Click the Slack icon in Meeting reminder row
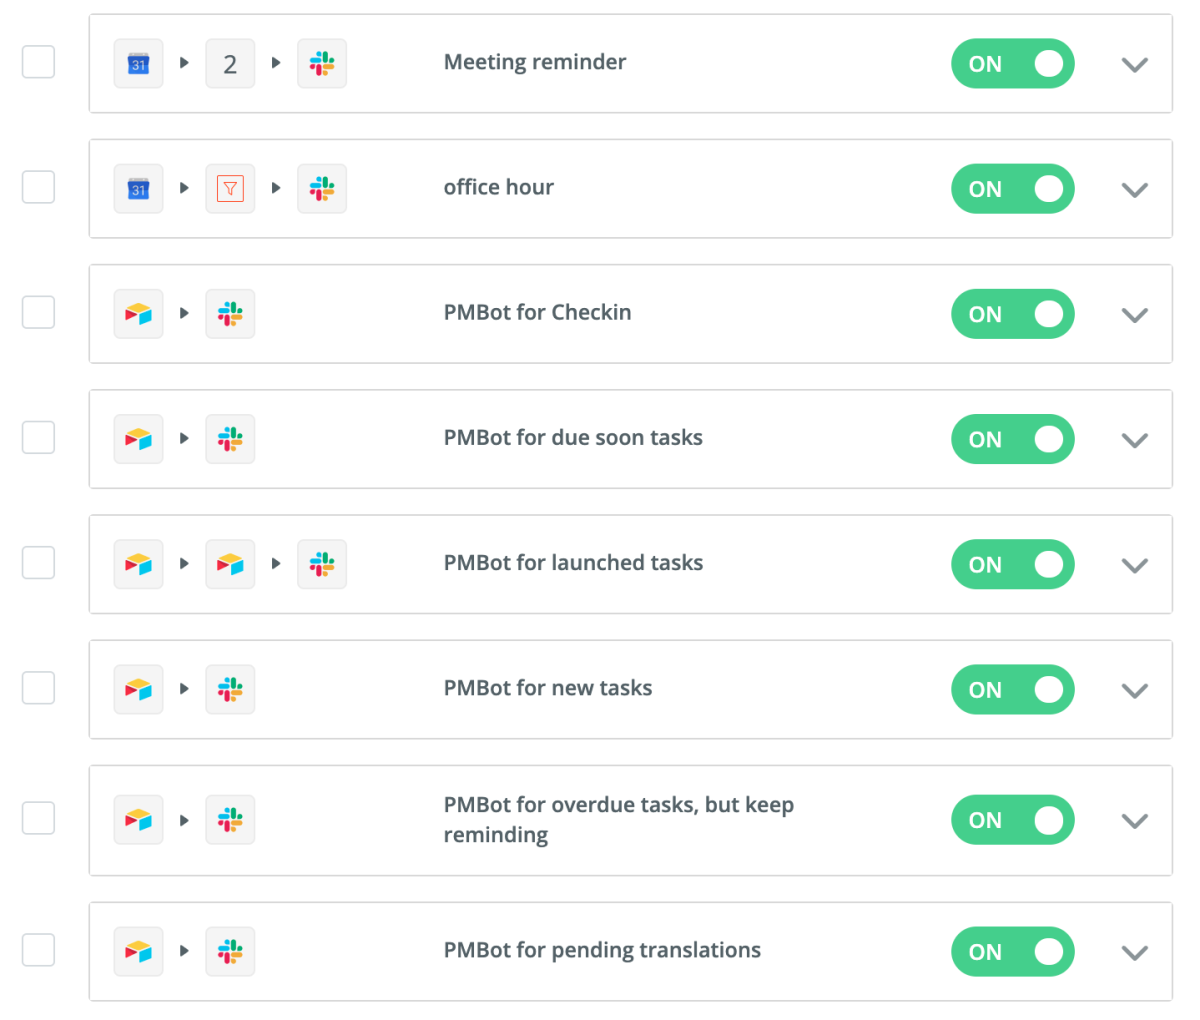The image size is (1200, 1020). click(322, 62)
